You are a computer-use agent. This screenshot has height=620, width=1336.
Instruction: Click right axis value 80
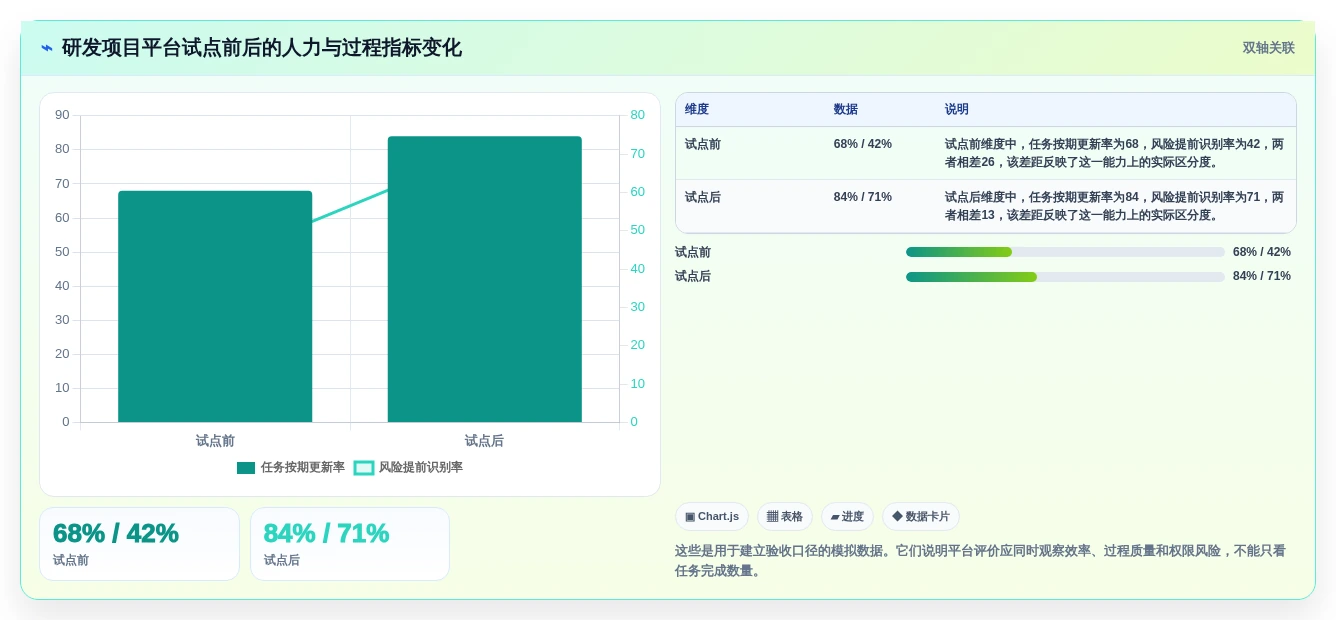pos(638,115)
